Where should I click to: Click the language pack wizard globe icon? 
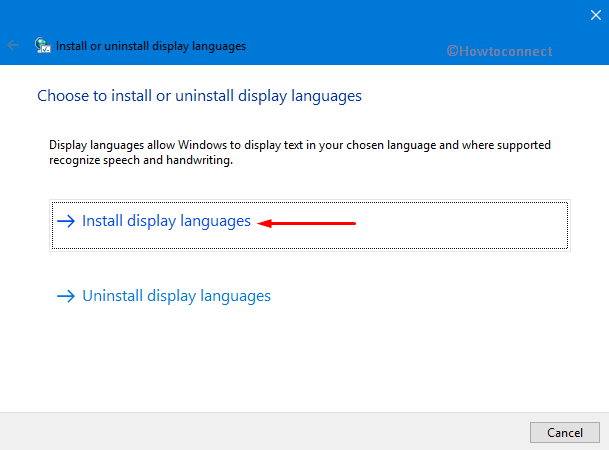pos(42,45)
